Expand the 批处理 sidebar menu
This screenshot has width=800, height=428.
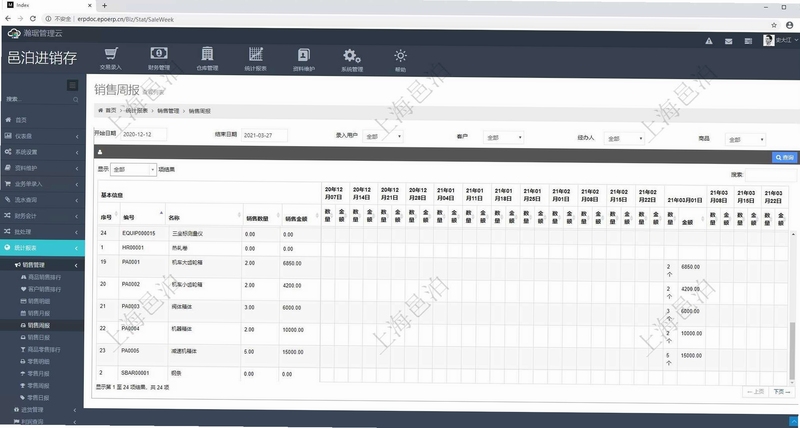[x=42, y=232]
